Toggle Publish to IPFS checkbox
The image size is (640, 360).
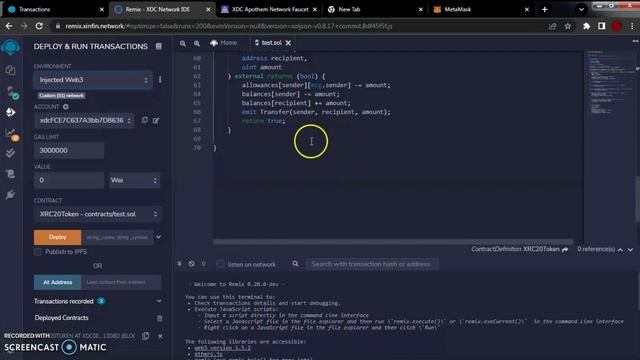[38, 252]
